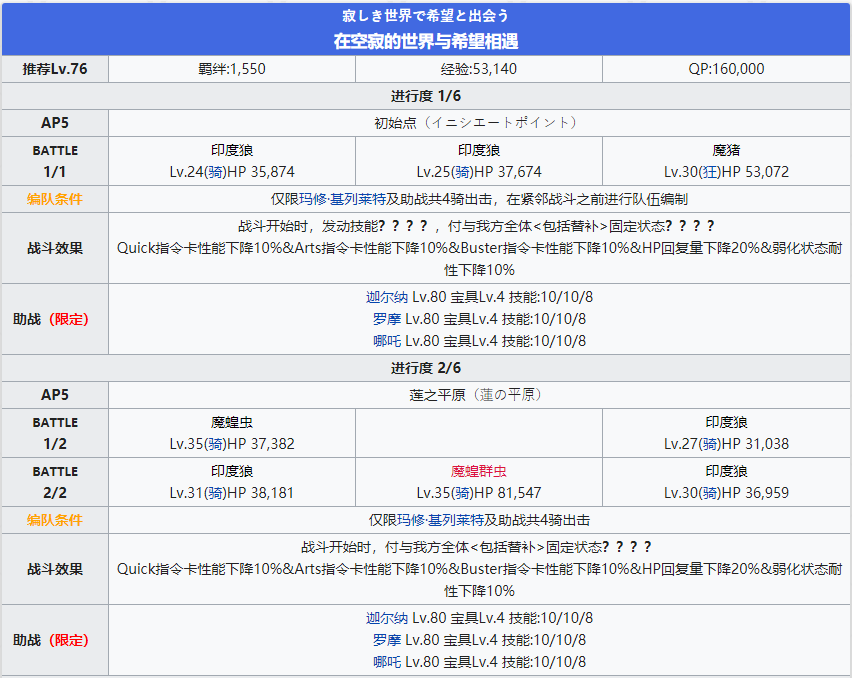Viewport: 852px width, 678px height.
Task: Click the 骑 class link for Lv.24 印度狼
Action: pos(215,172)
